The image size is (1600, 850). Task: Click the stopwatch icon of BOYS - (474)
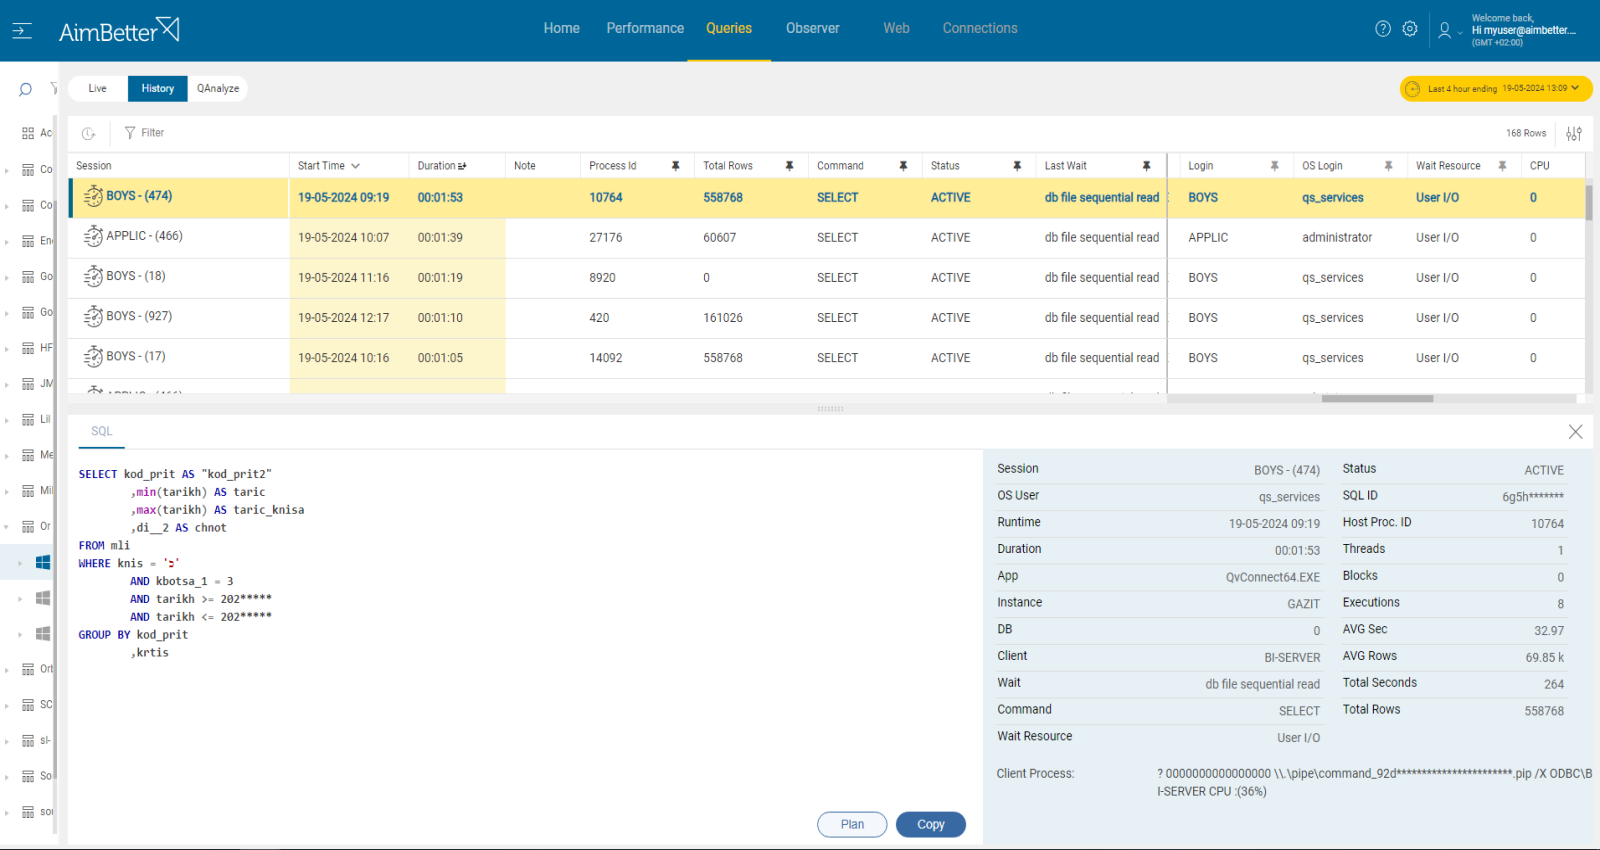tap(93, 196)
